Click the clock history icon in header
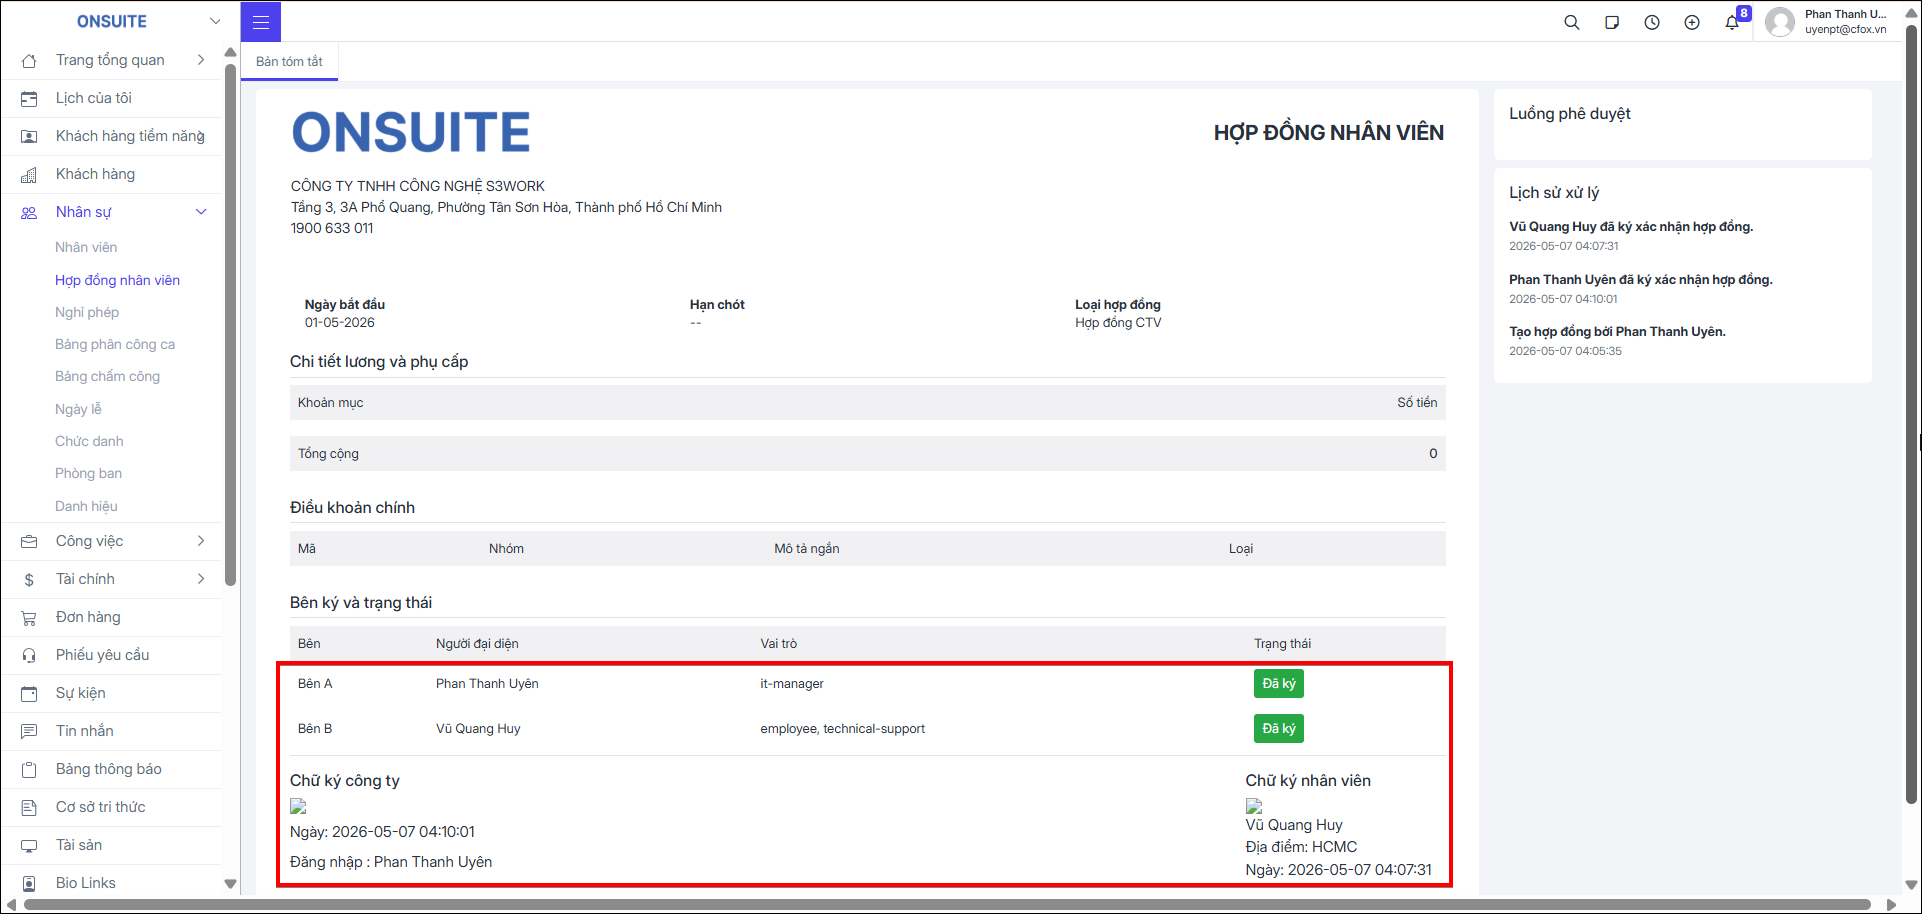The height and width of the screenshot is (914, 1922). [1652, 22]
